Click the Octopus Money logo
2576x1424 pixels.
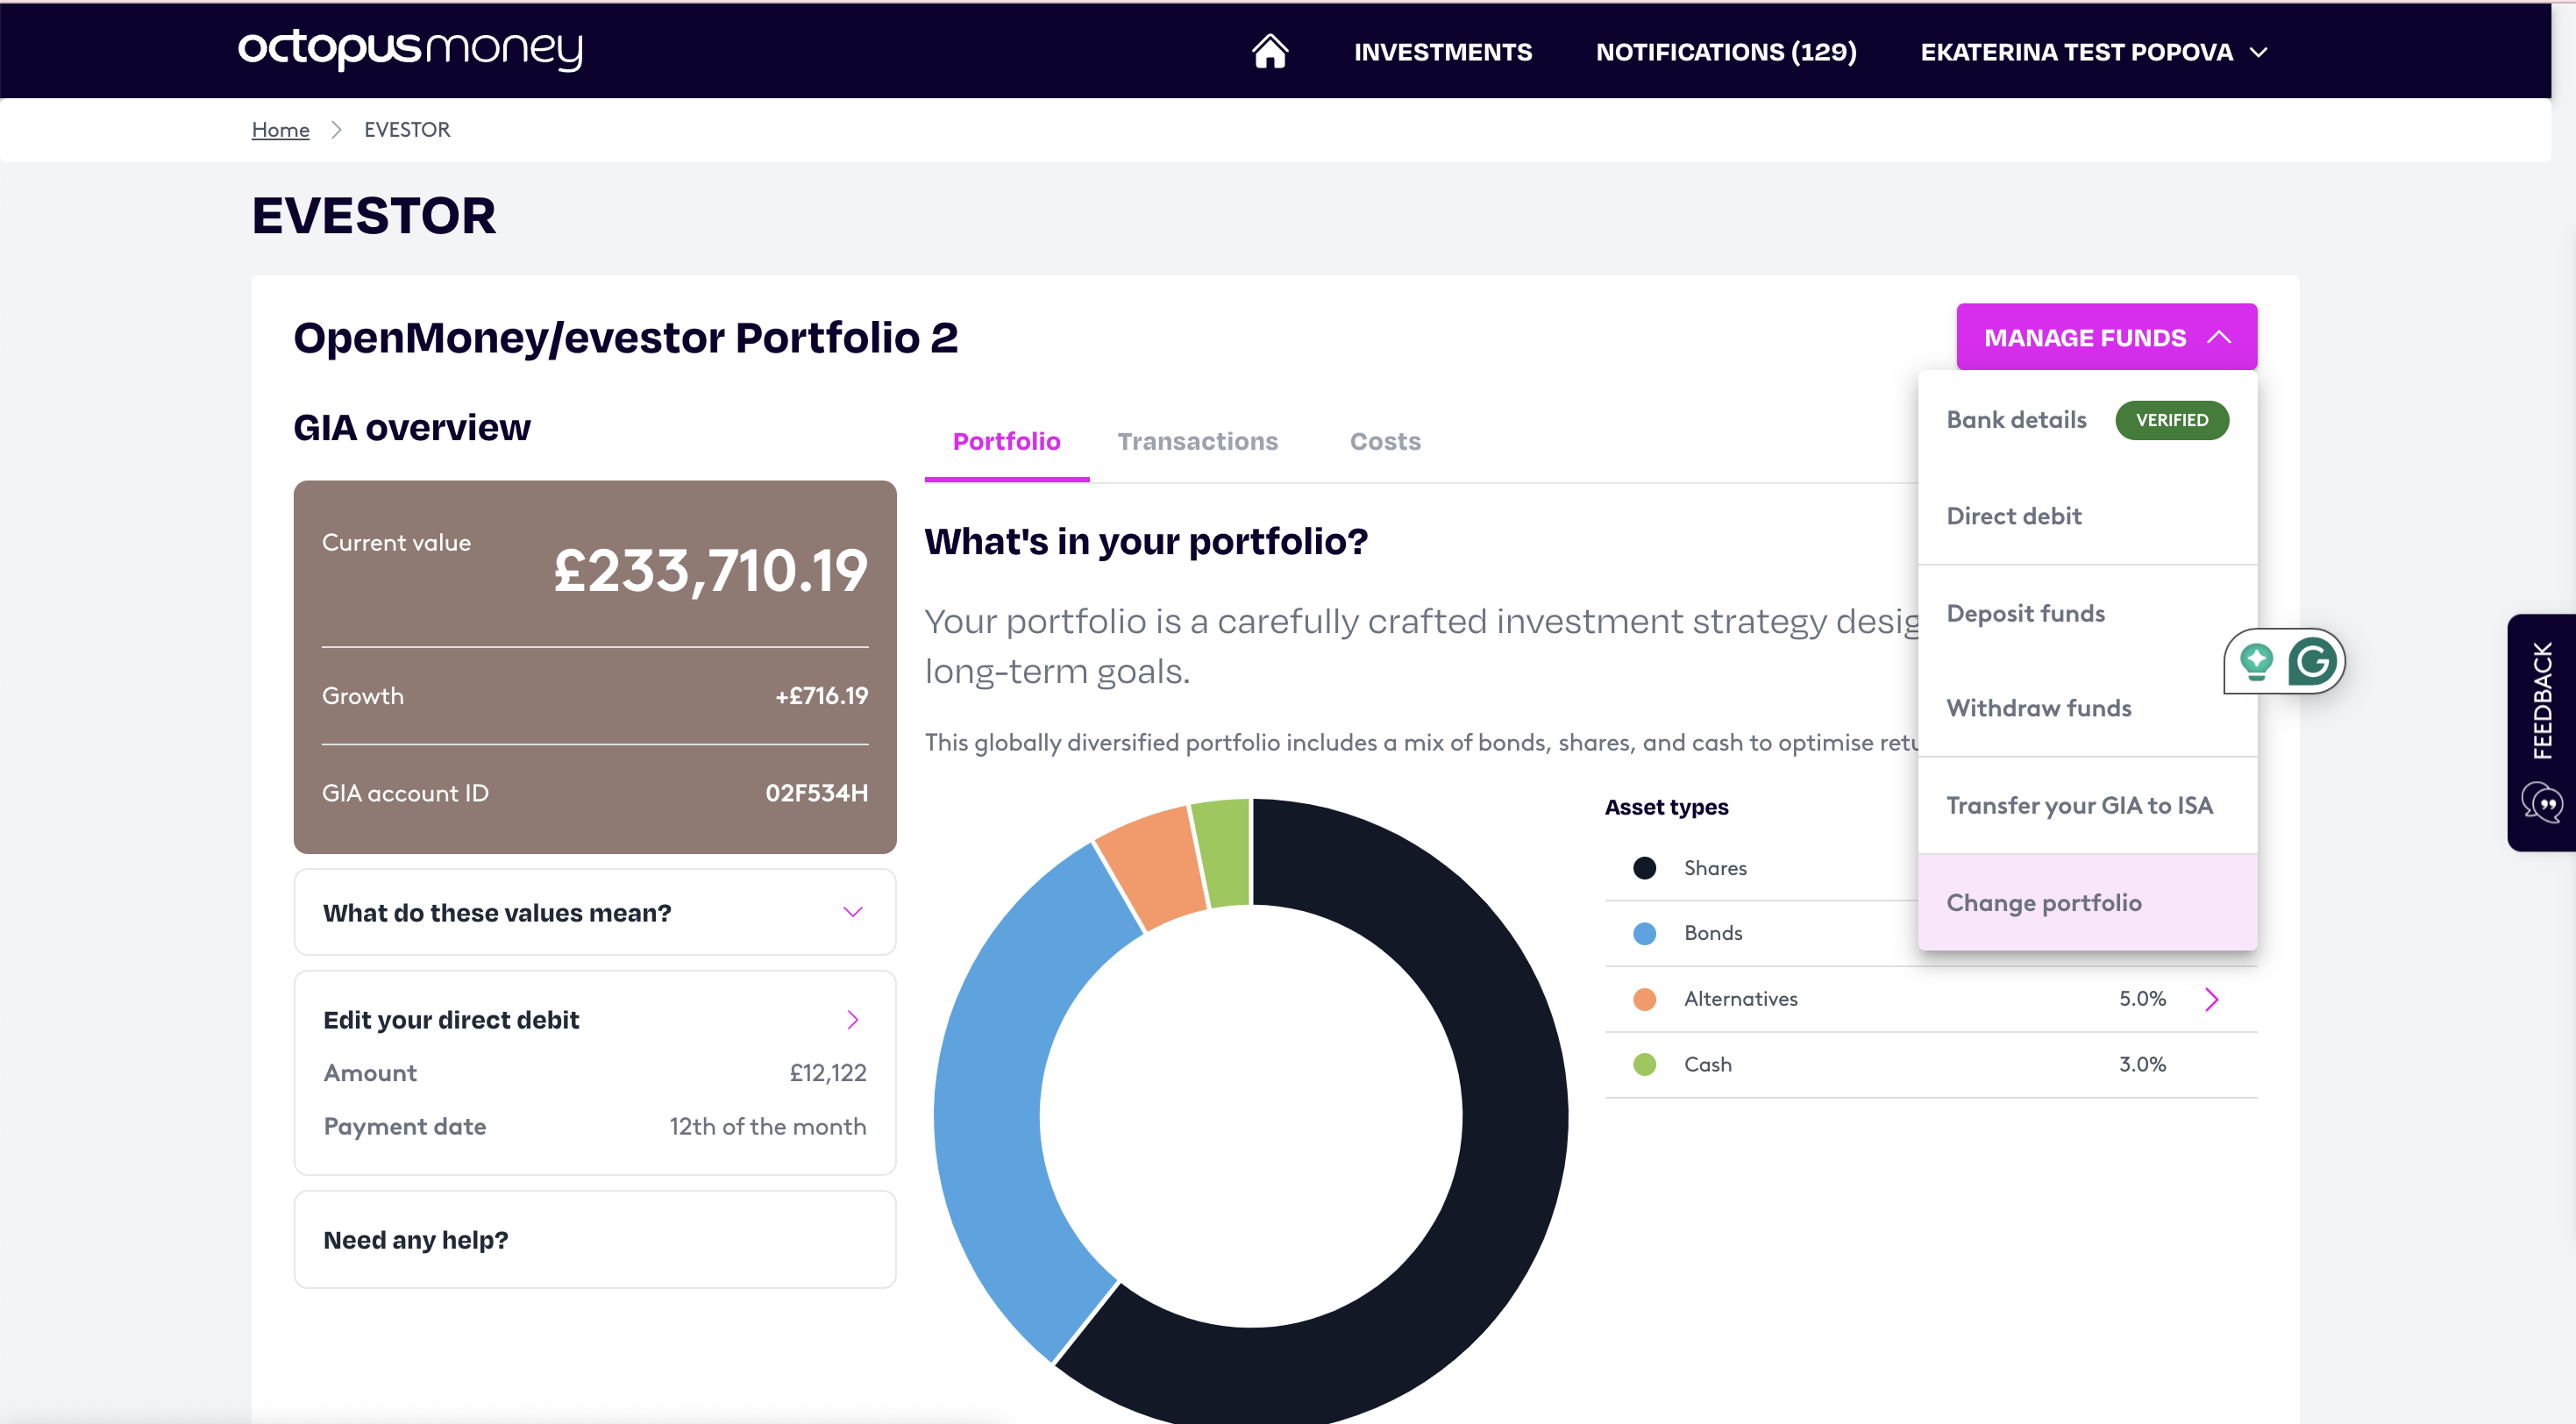(x=410, y=50)
